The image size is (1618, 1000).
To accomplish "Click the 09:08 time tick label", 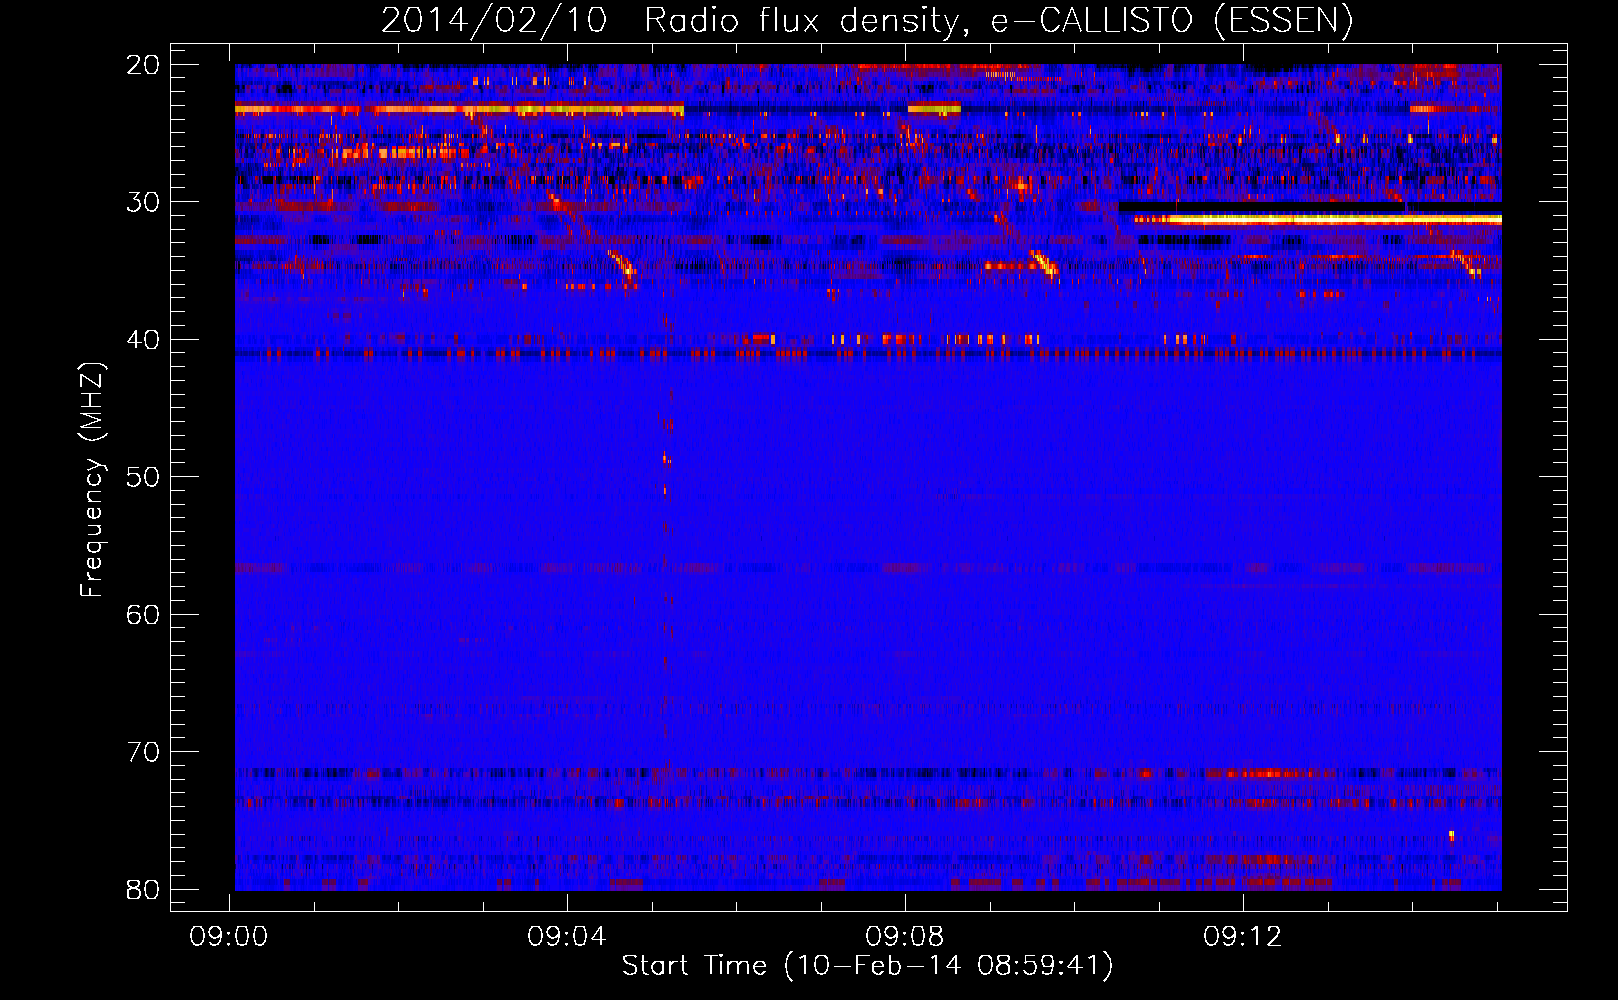I will click(905, 937).
